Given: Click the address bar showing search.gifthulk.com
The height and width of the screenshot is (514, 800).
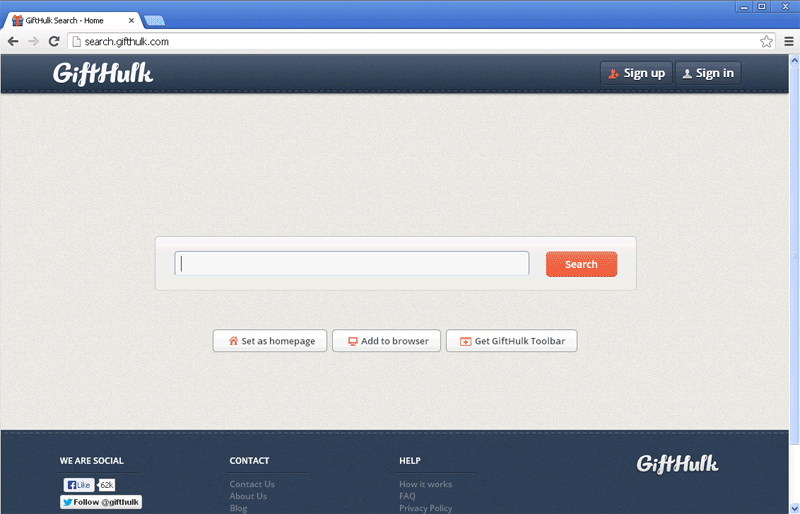Looking at the screenshot, I should pyautogui.click(x=400, y=41).
